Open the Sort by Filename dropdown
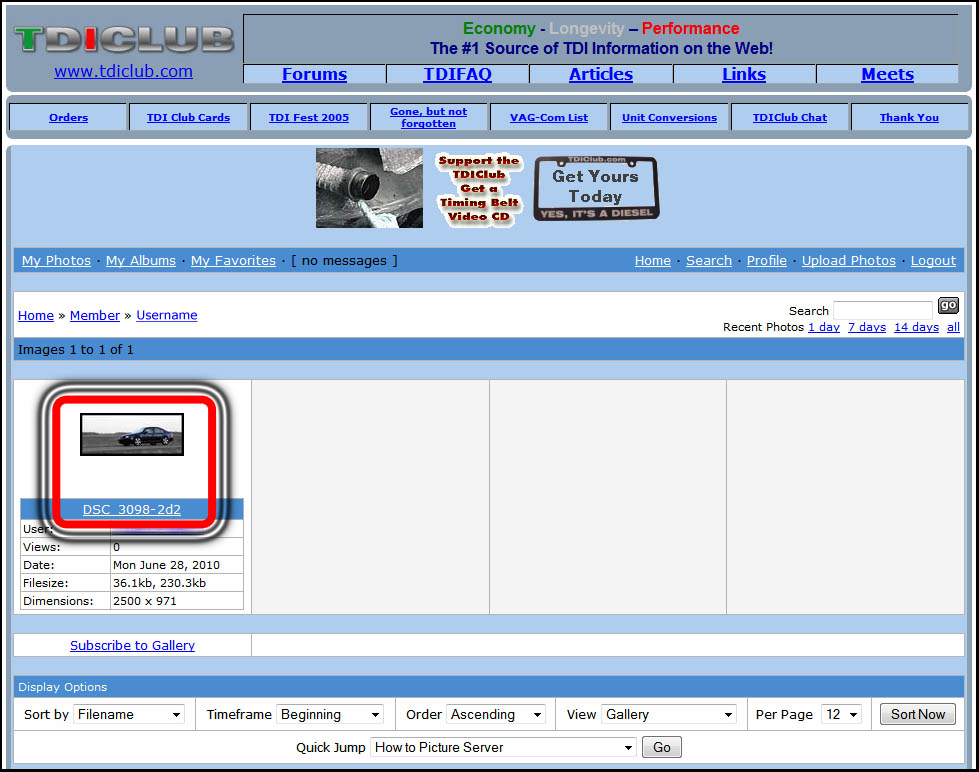979x772 pixels. click(x=129, y=714)
